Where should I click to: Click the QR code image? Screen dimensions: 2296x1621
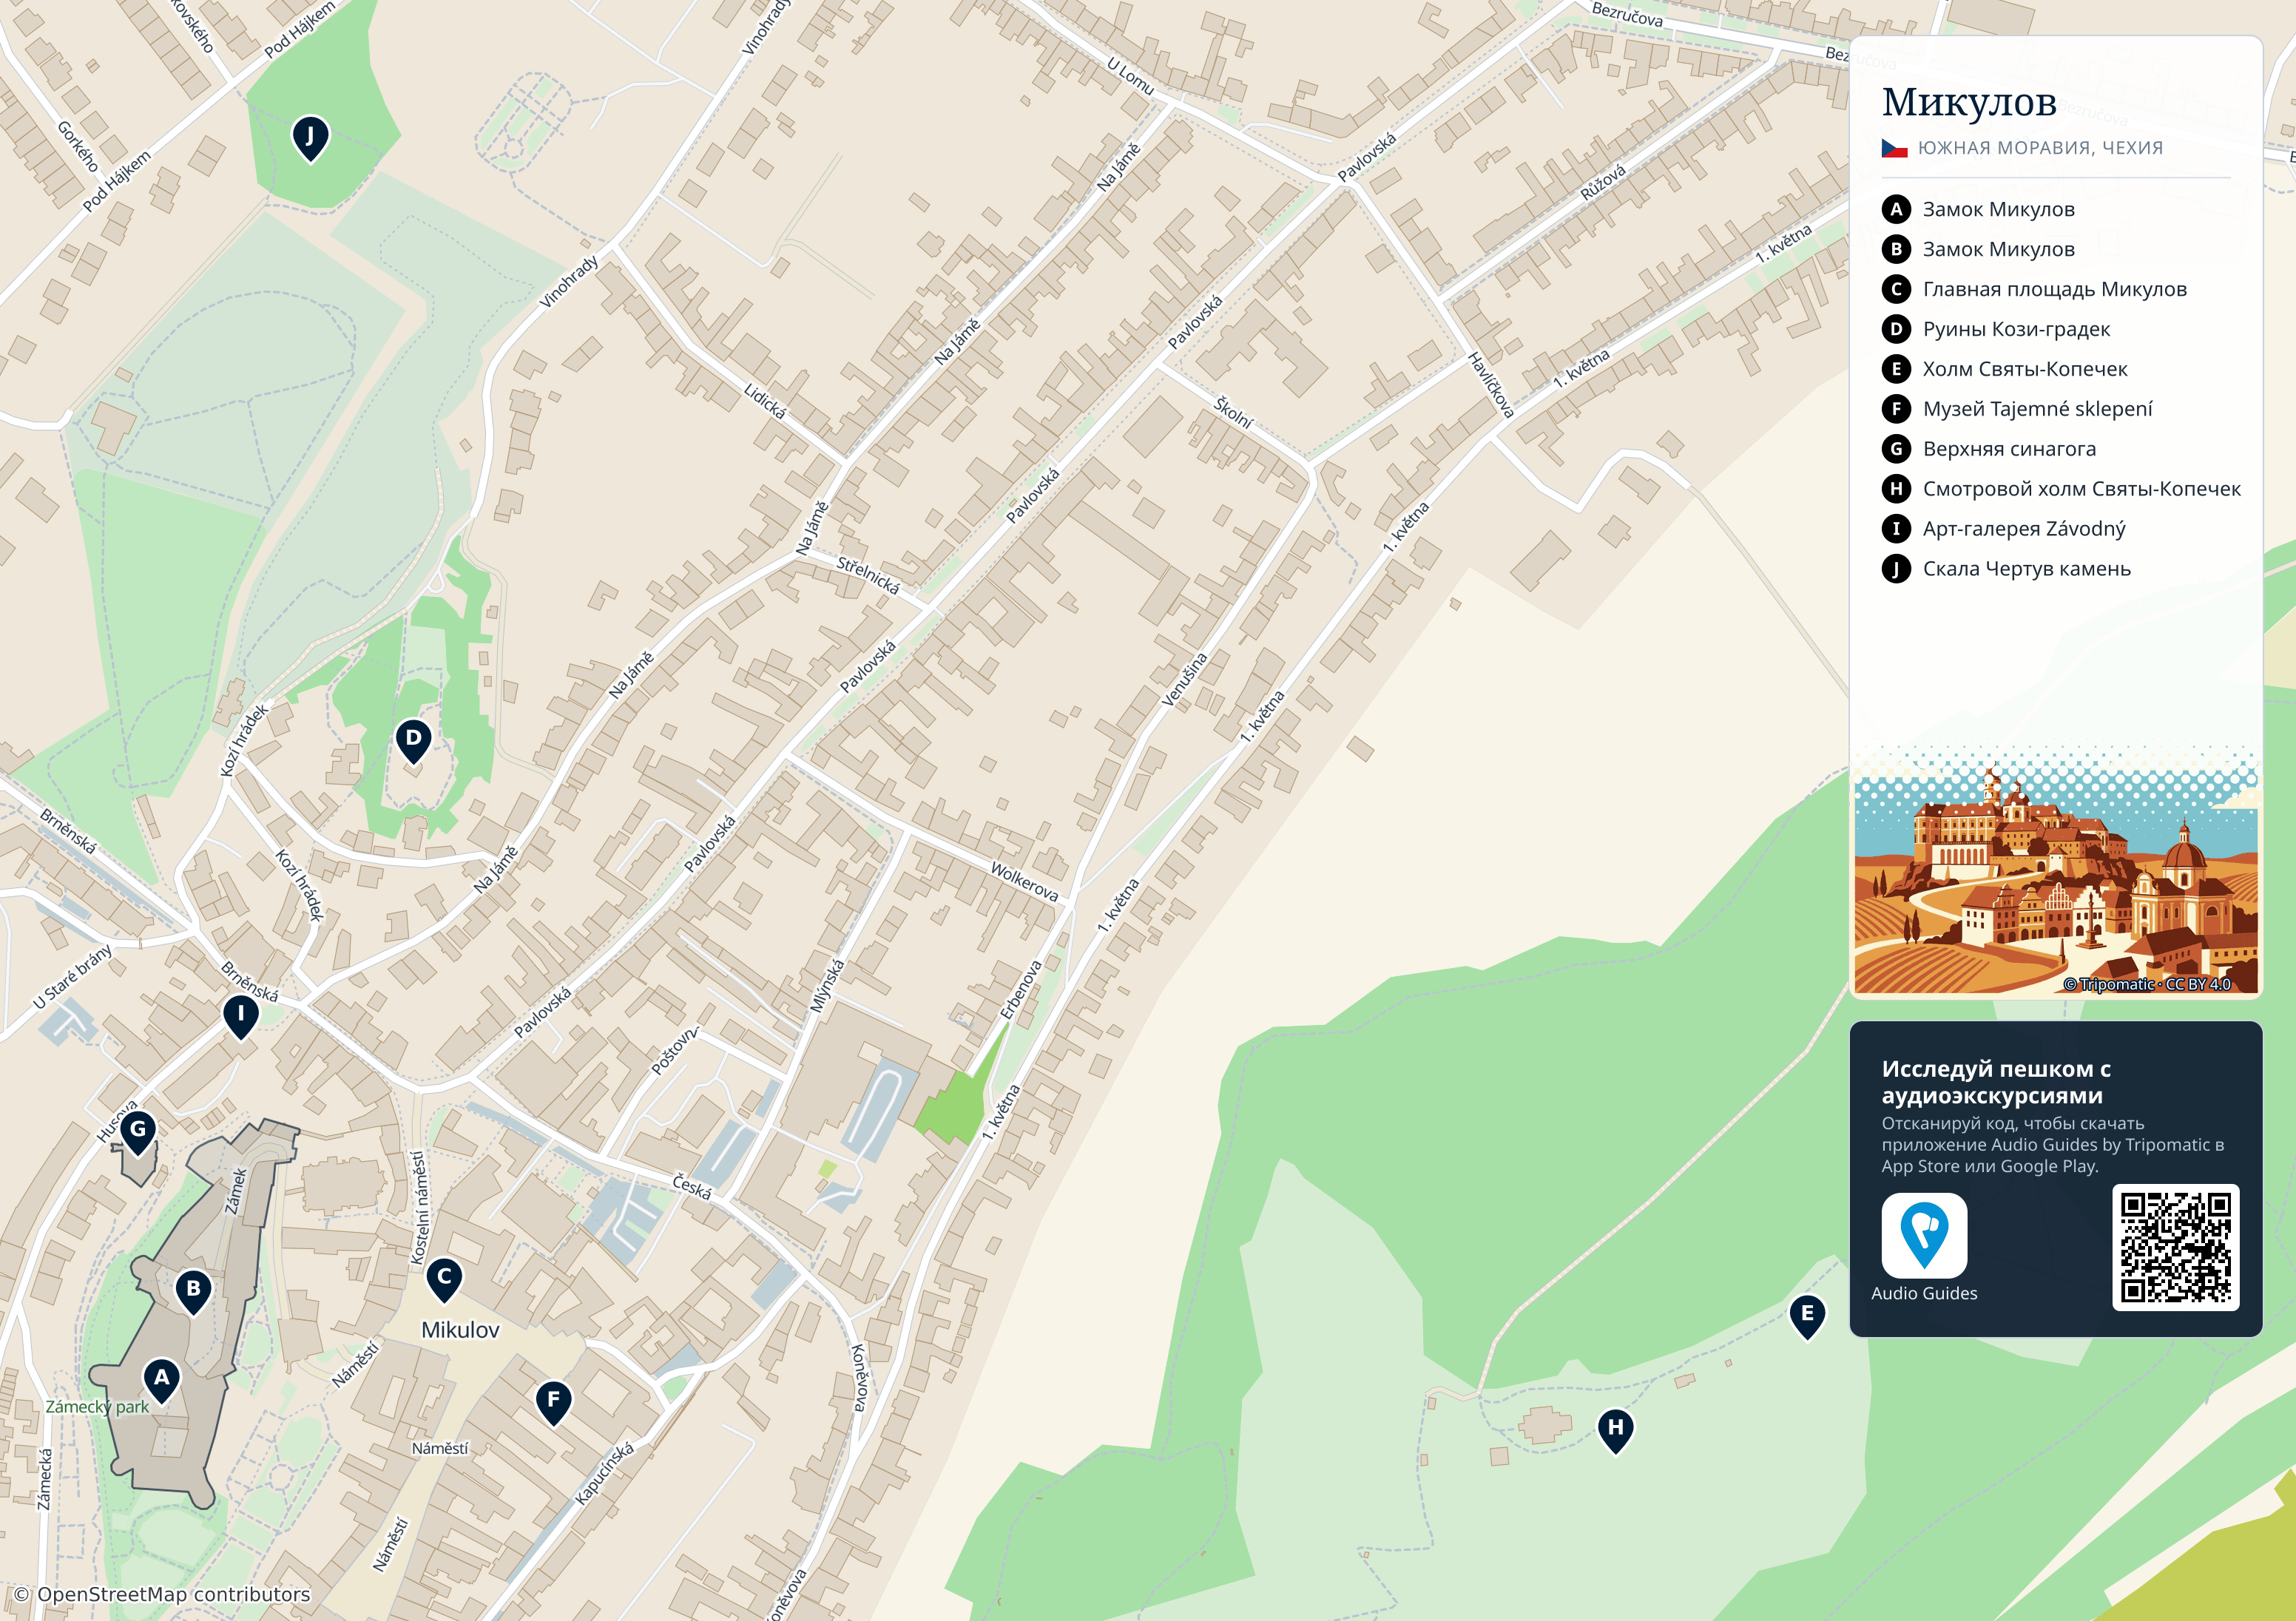(2175, 1247)
